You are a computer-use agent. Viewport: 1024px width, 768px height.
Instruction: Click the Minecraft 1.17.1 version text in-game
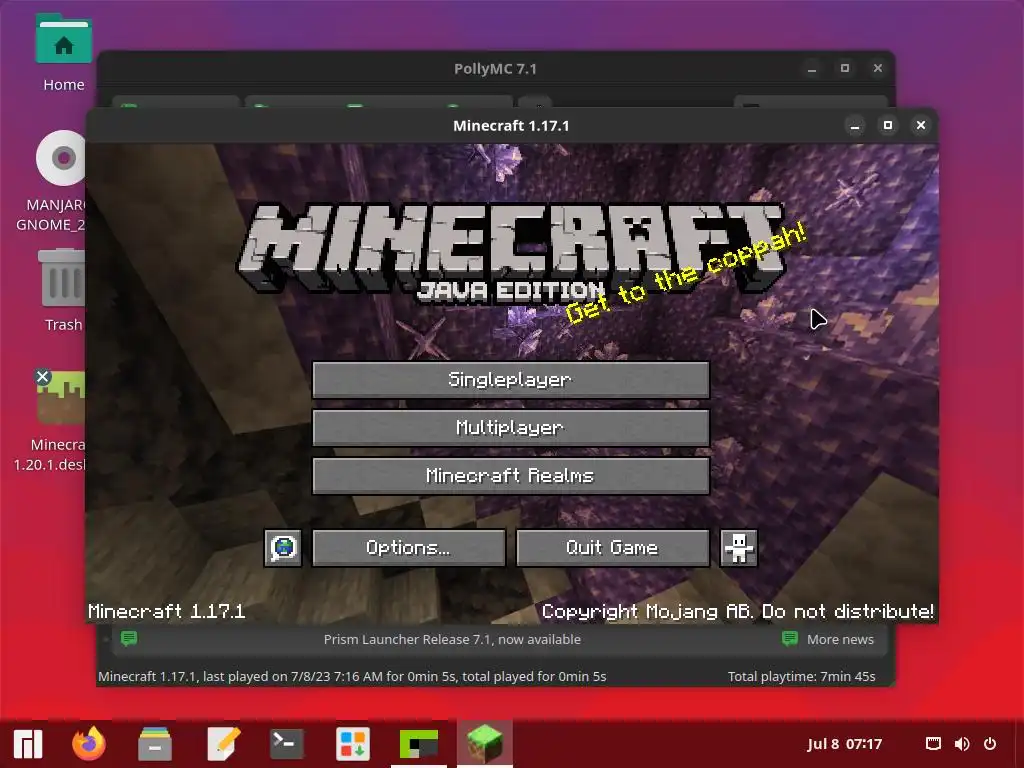(167, 611)
